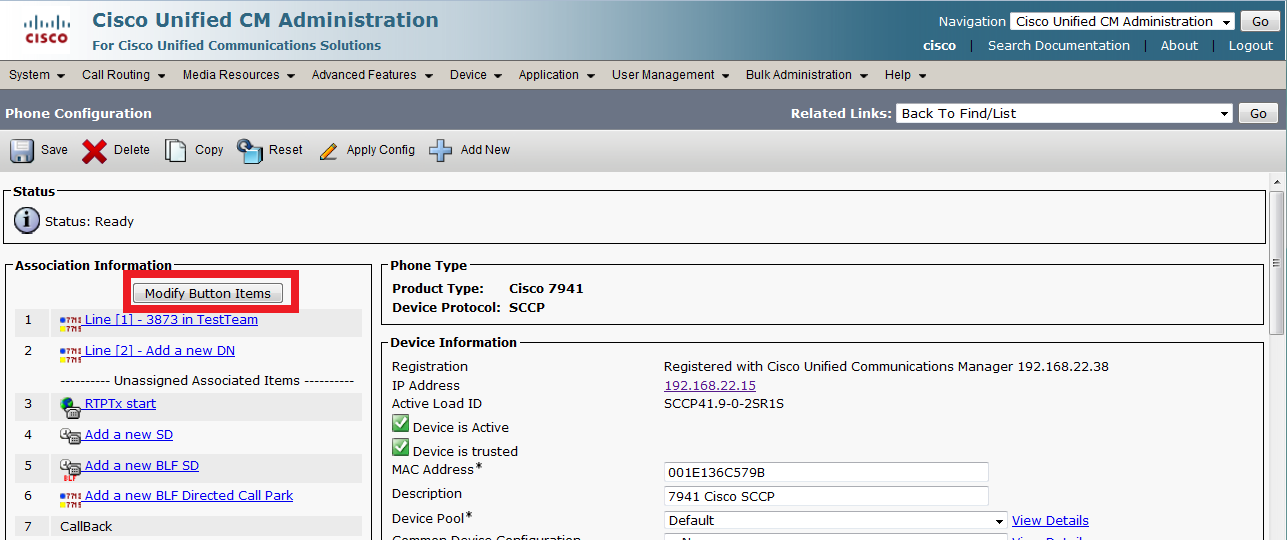The height and width of the screenshot is (540, 1287).
Task: Click the RTPTx start service icon
Action: coord(70,406)
